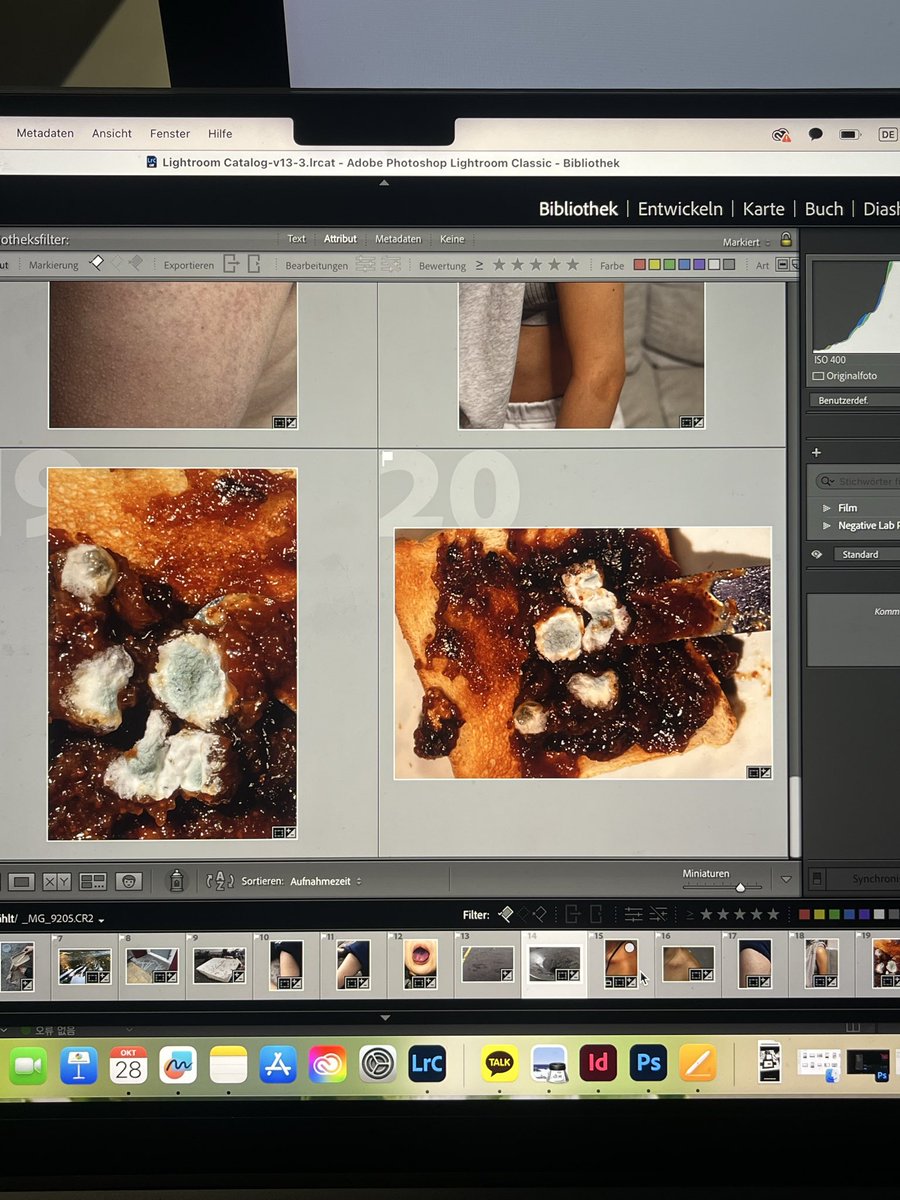Select the toast with knife thumbnail 20
The width and height of the screenshot is (900, 1200).
tap(583, 653)
